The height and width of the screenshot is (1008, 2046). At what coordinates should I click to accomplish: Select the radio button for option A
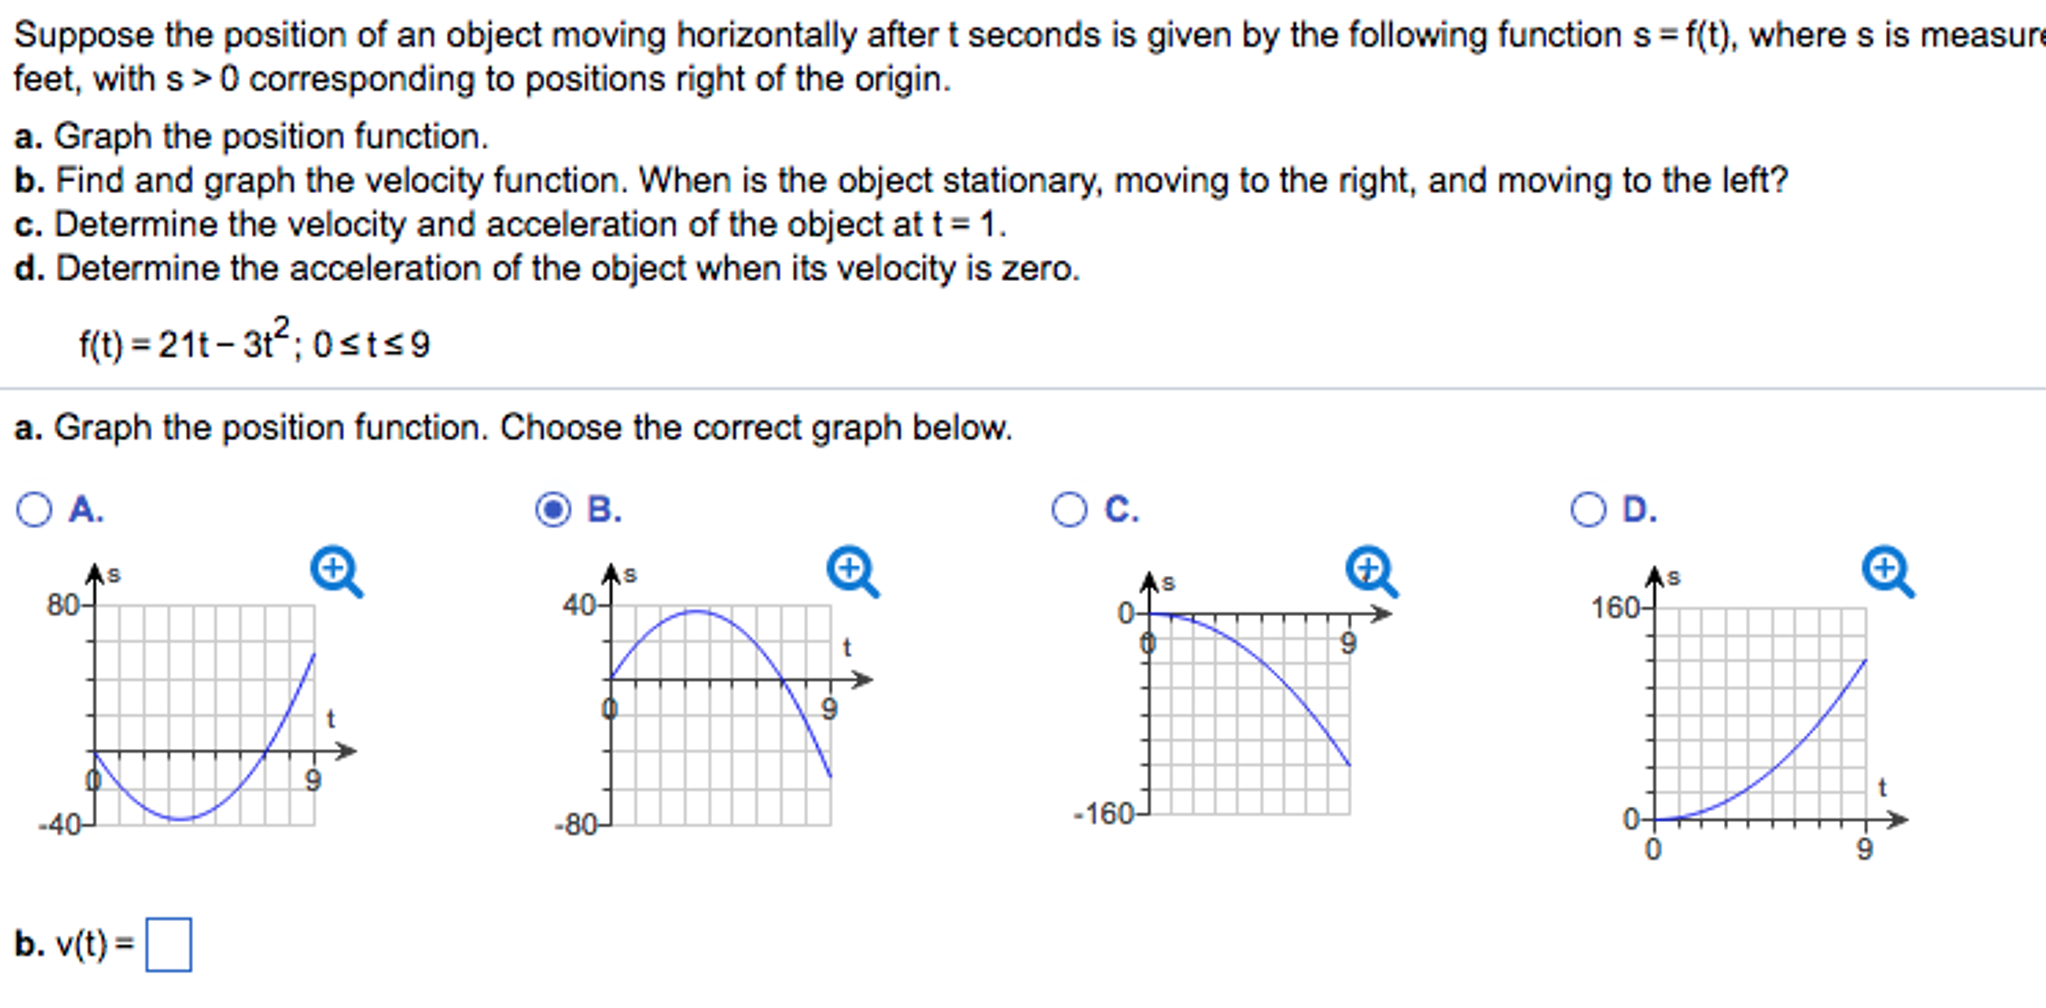[x=34, y=510]
